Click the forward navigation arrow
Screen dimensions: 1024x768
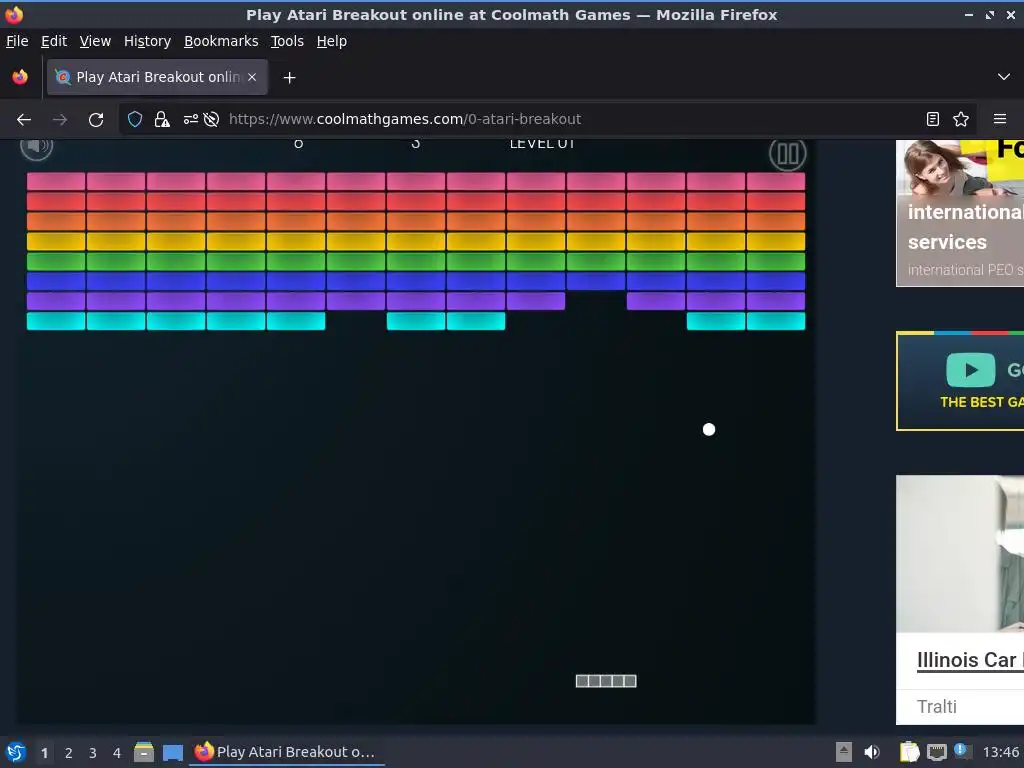click(60, 120)
